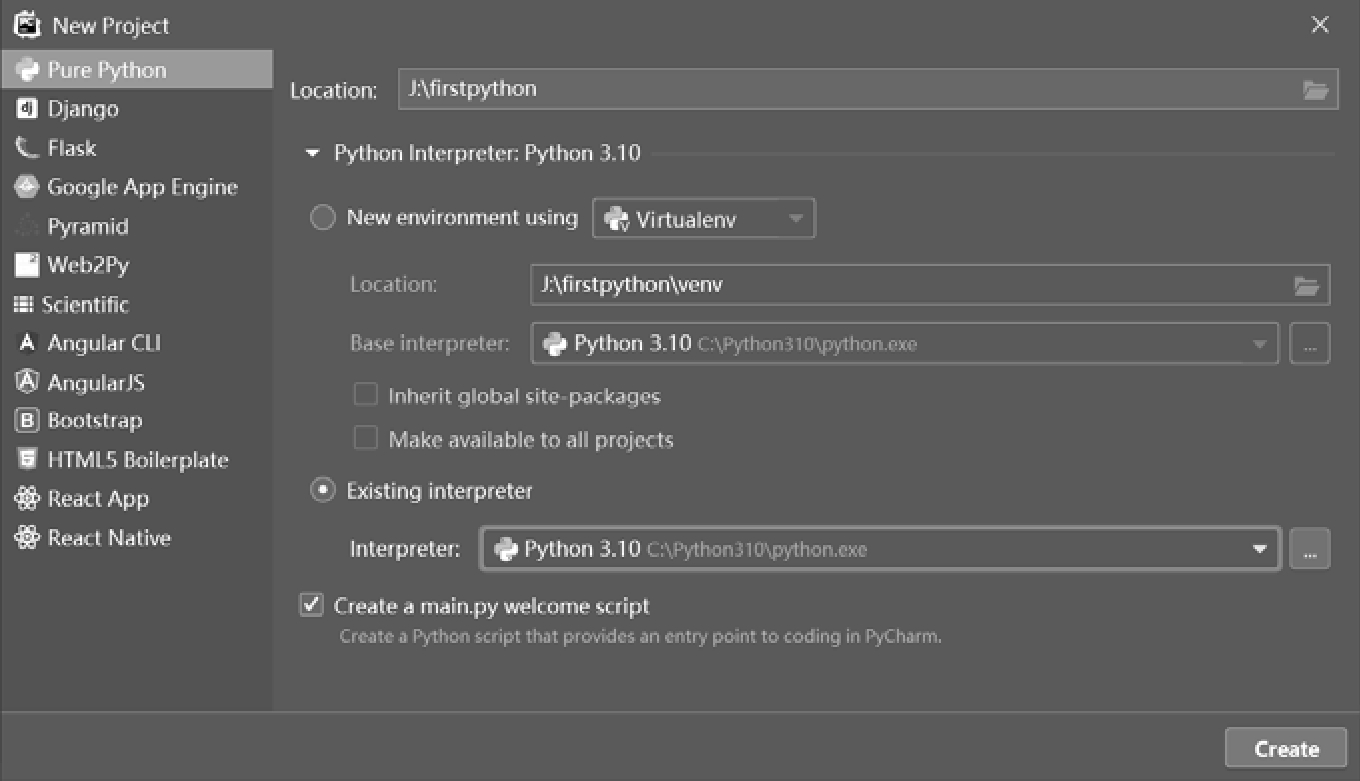Close the New Project dialog
The image size is (1360, 781).
1320,25
